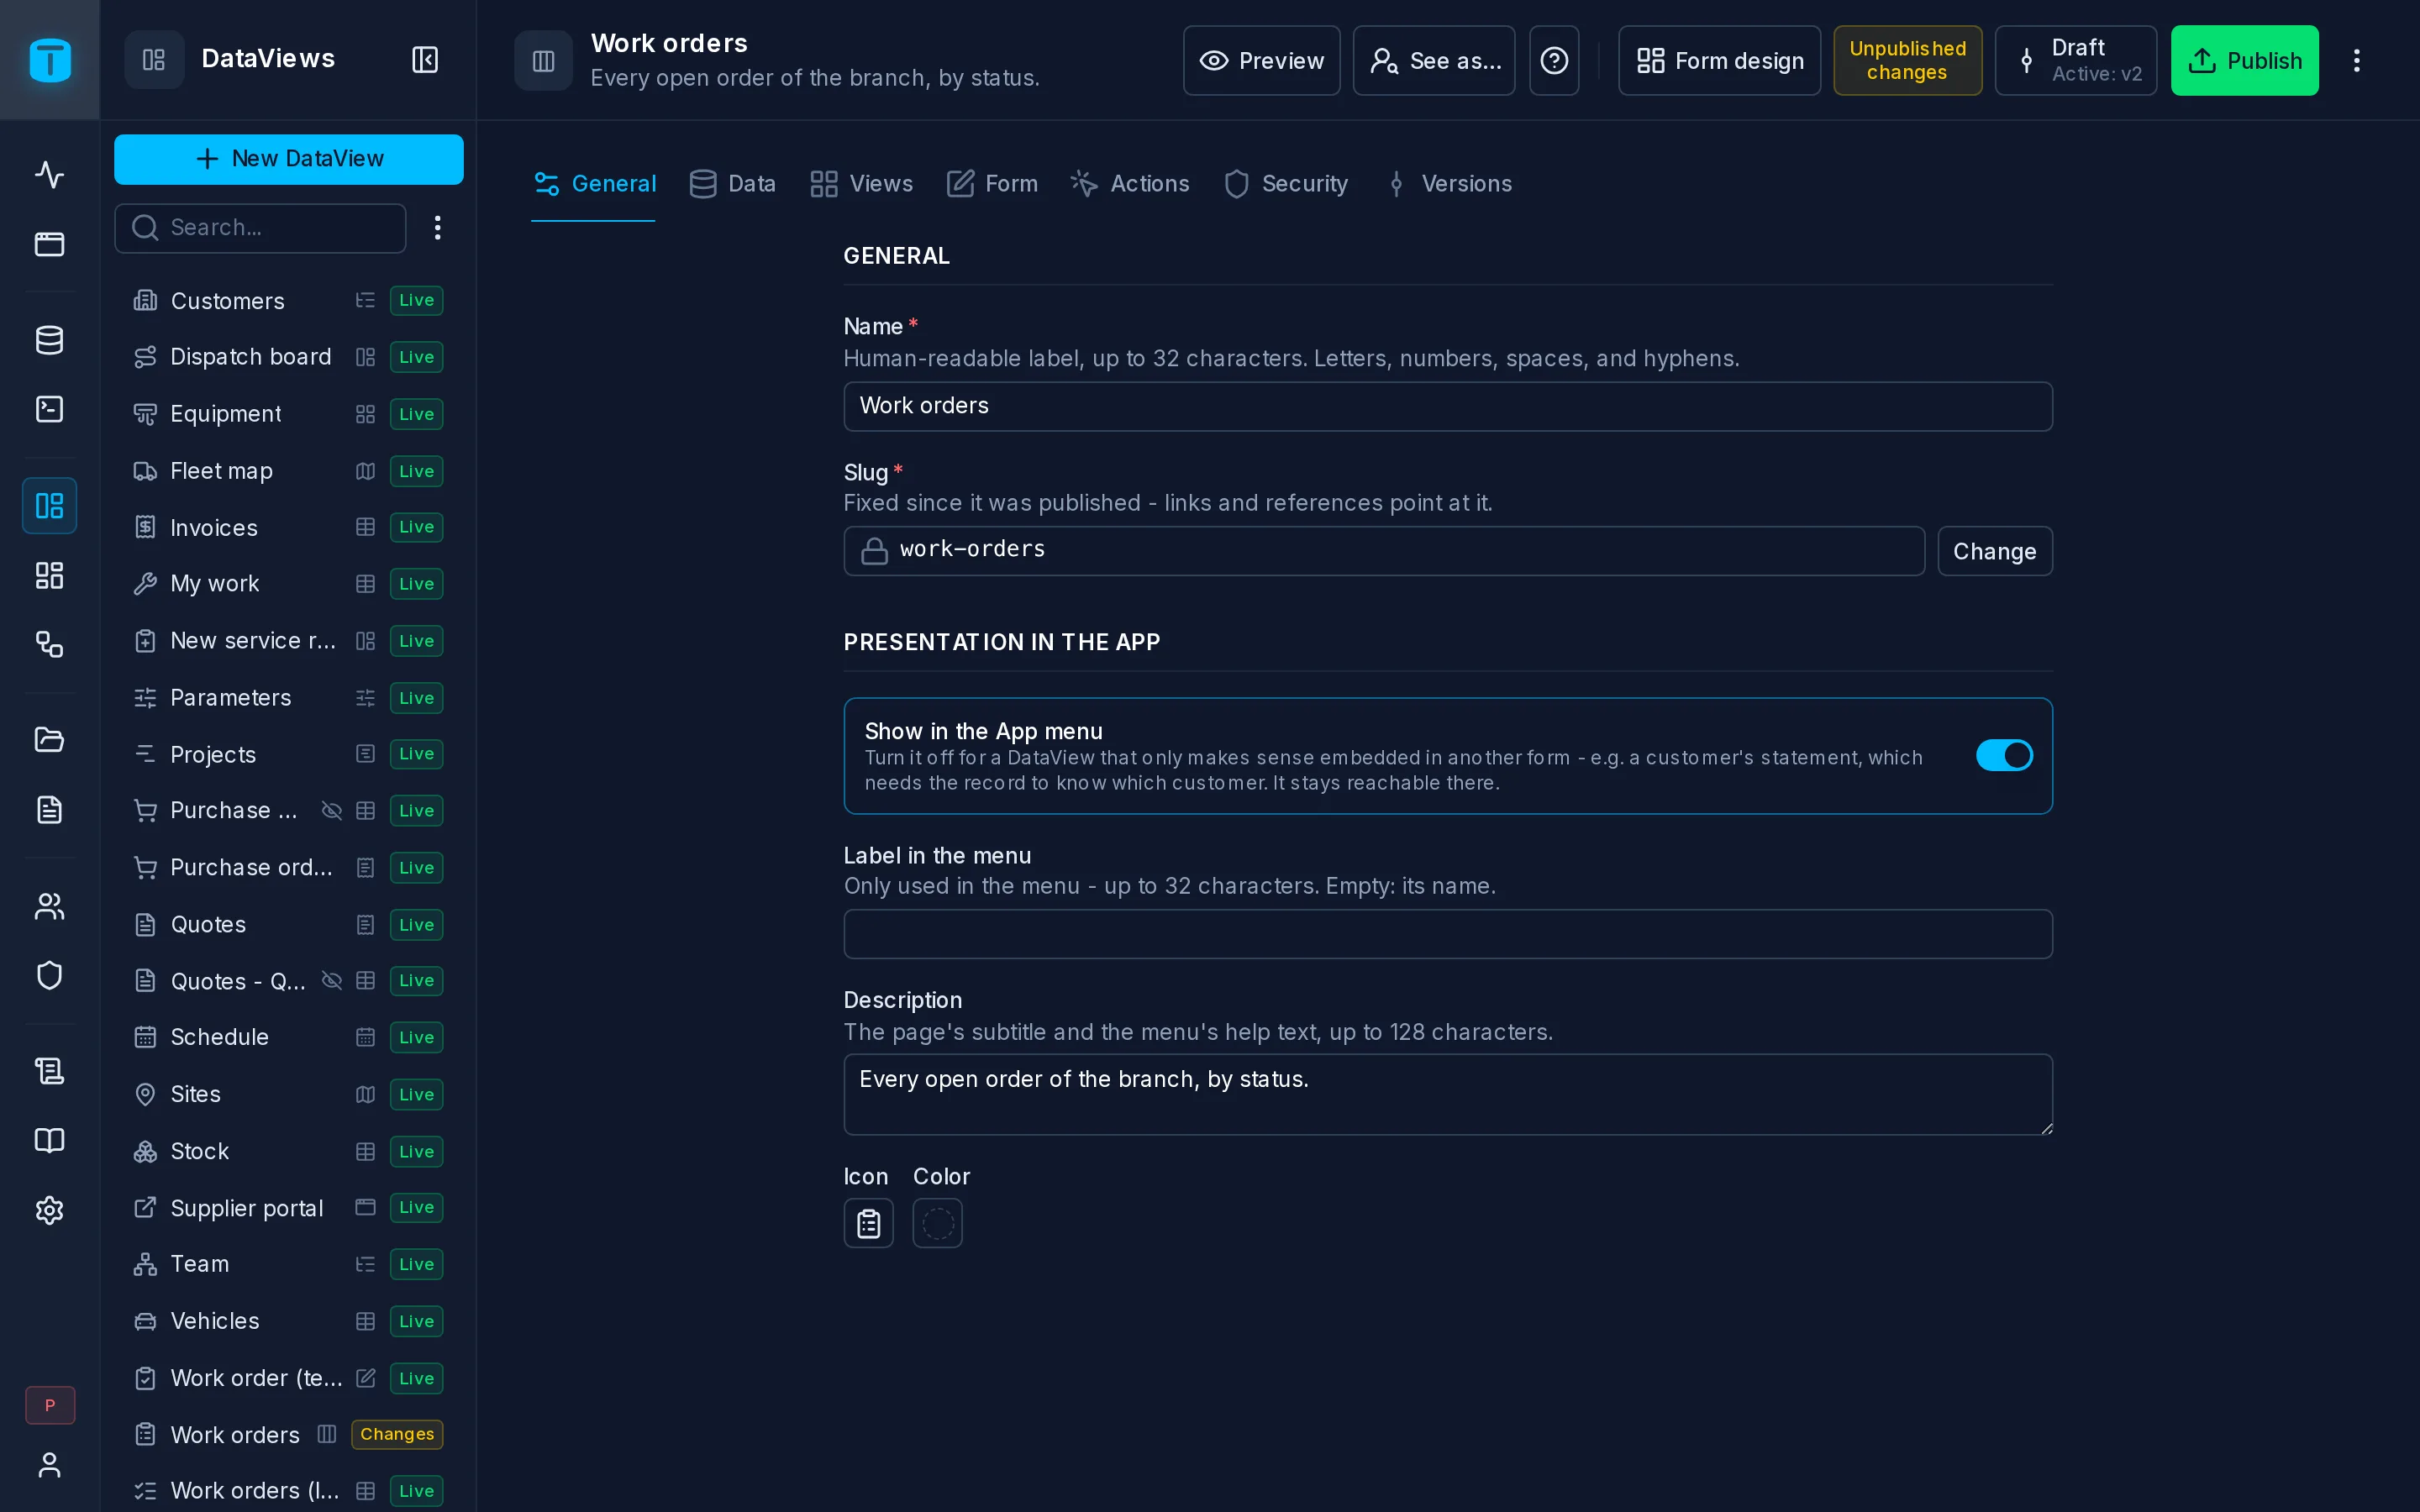Click the column layout icon beside title

click(x=543, y=60)
